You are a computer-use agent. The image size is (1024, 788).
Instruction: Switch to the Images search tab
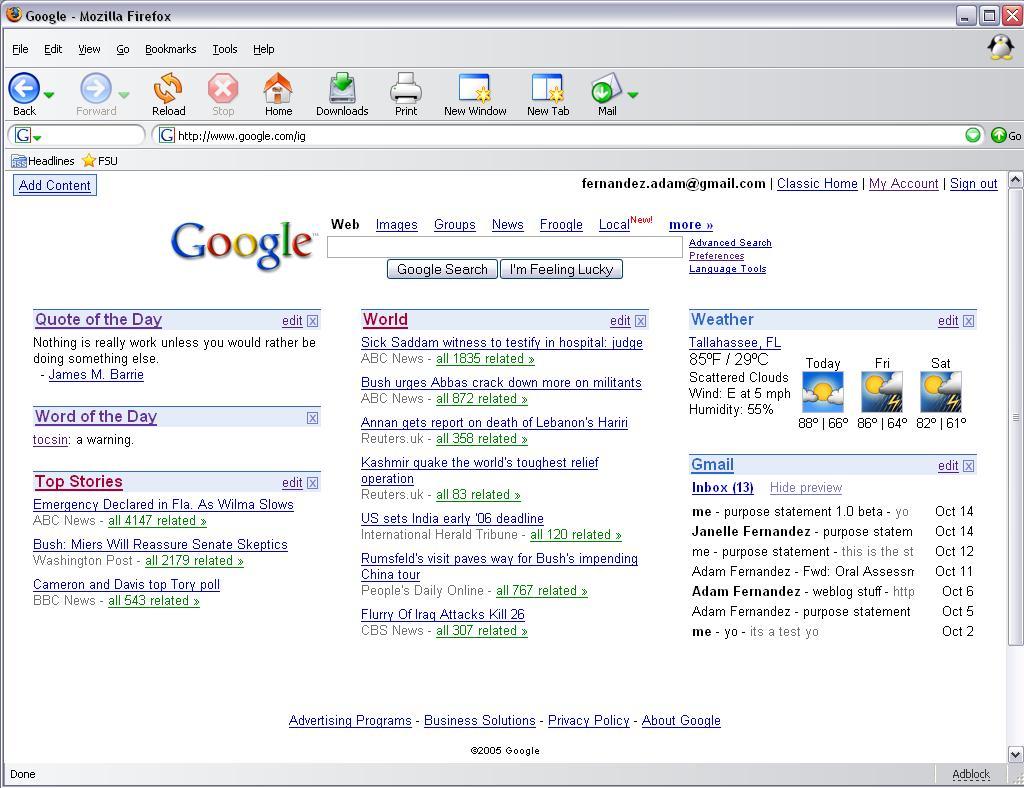[x=396, y=225]
